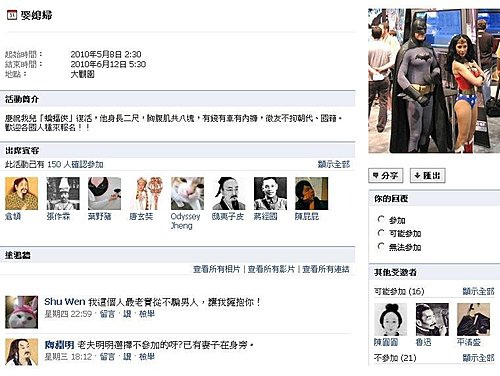Image resolution: width=500 pixels, height=376 pixels.
Task: Open 蔣經國 guest profile picture
Action: [x=270, y=193]
